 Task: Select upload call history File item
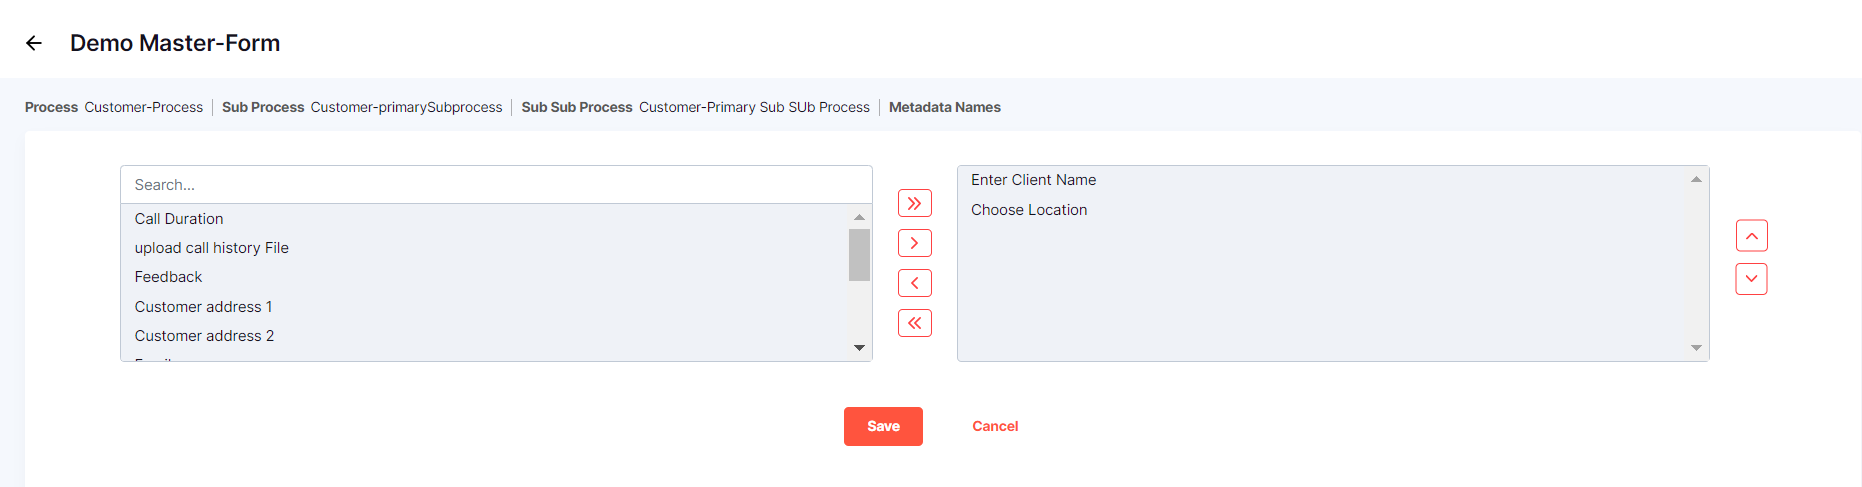click(x=212, y=248)
